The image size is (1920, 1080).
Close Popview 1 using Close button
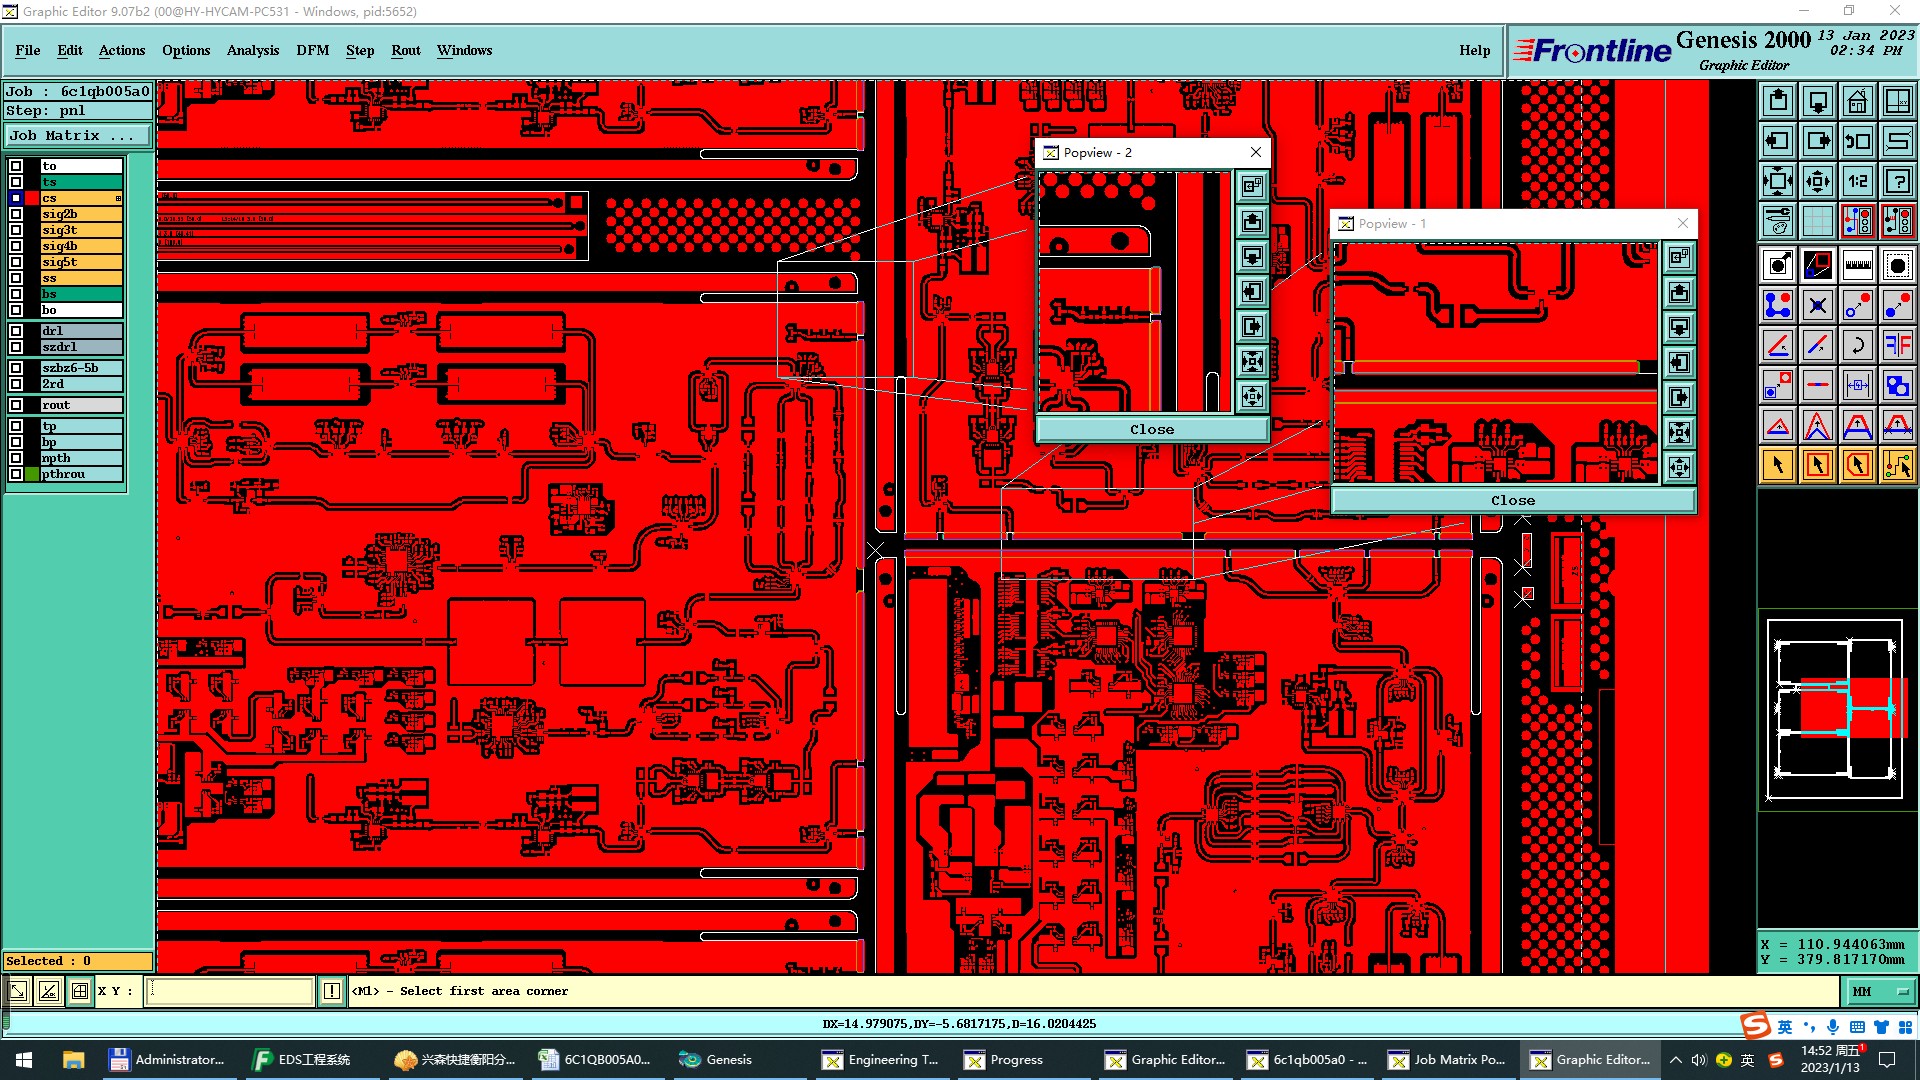tap(1512, 500)
